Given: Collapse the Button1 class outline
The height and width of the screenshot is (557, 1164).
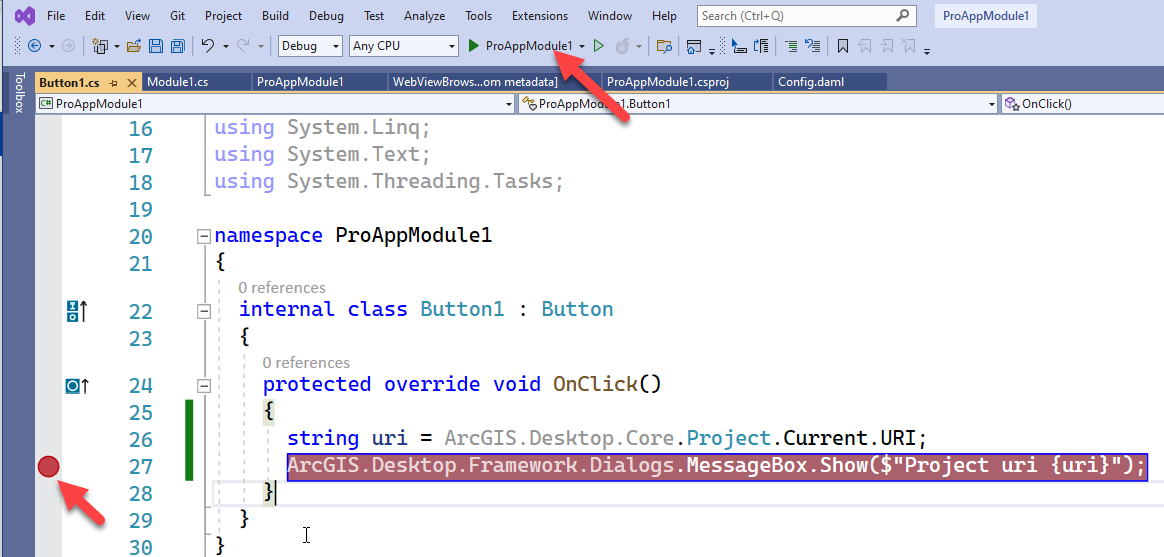Looking at the screenshot, I should [x=204, y=310].
